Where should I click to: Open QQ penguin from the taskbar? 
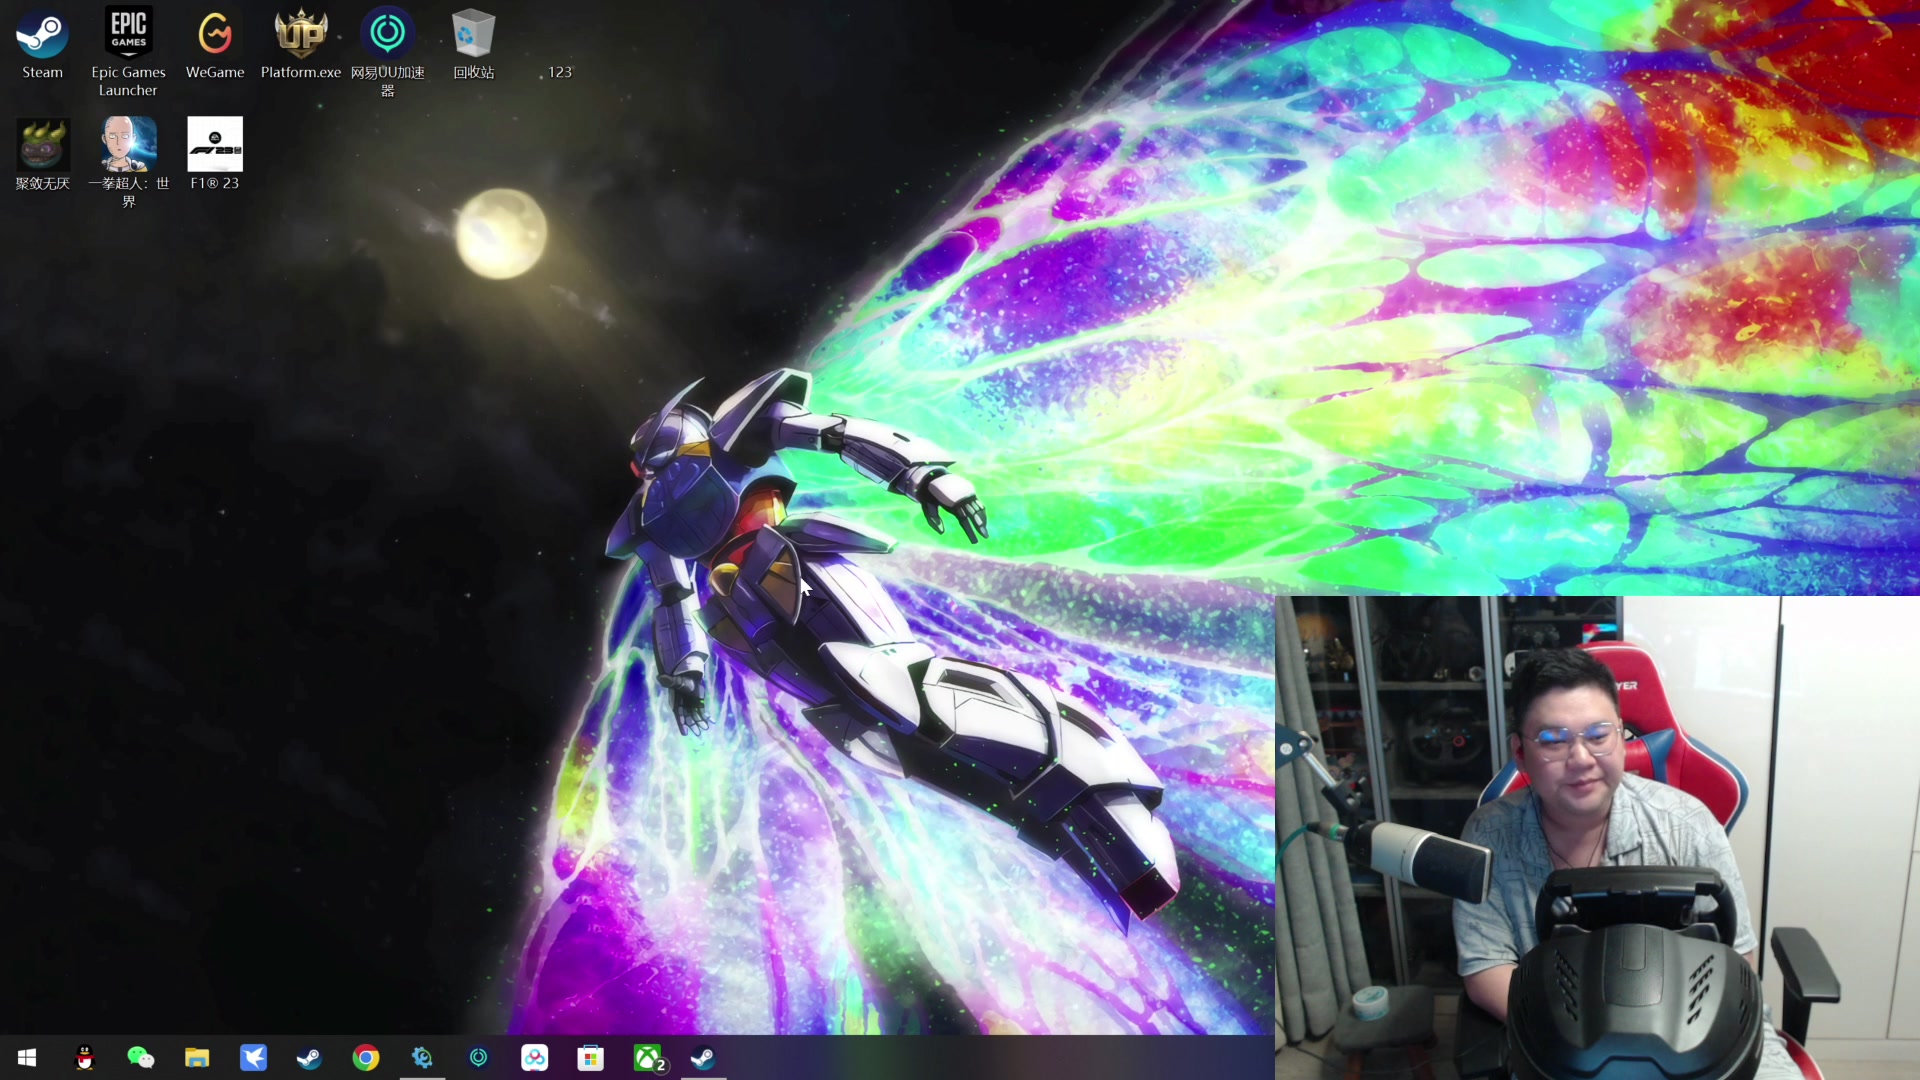[x=85, y=1058]
